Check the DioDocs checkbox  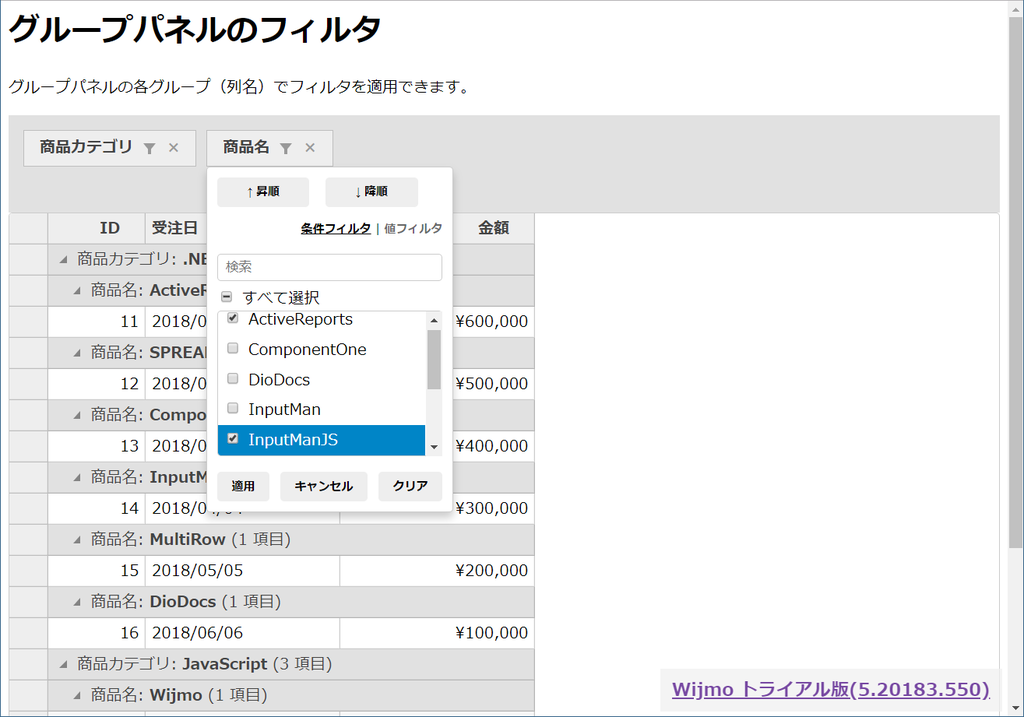point(232,379)
